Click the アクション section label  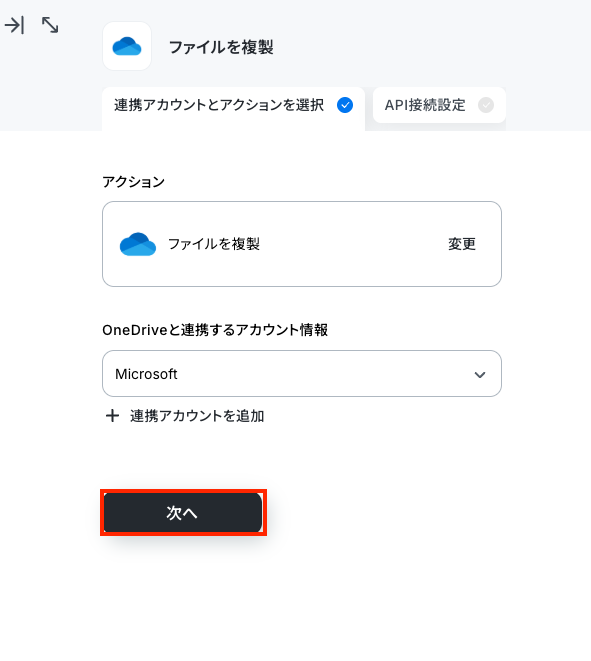tap(134, 182)
